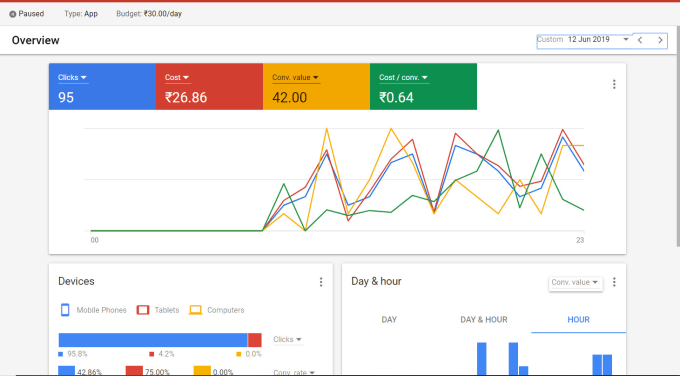Click the Type: App text
Screen dimensions: 680x376
81,14
